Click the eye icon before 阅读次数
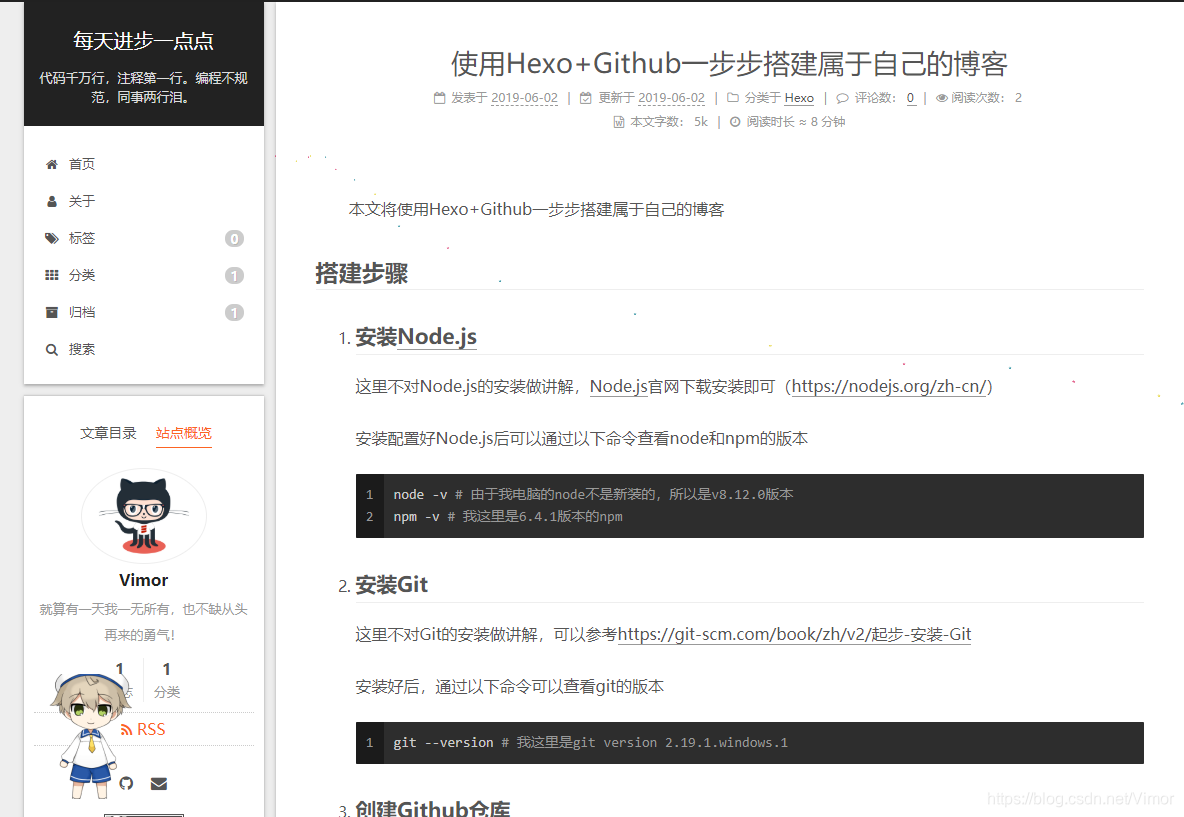Image resolution: width=1184 pixels, height=817 pixels. point(942,97)
